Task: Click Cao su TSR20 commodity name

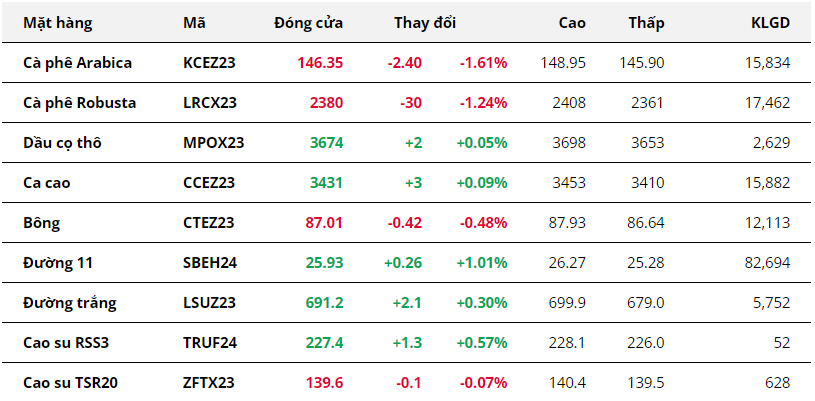Action: tap(71, 382)
